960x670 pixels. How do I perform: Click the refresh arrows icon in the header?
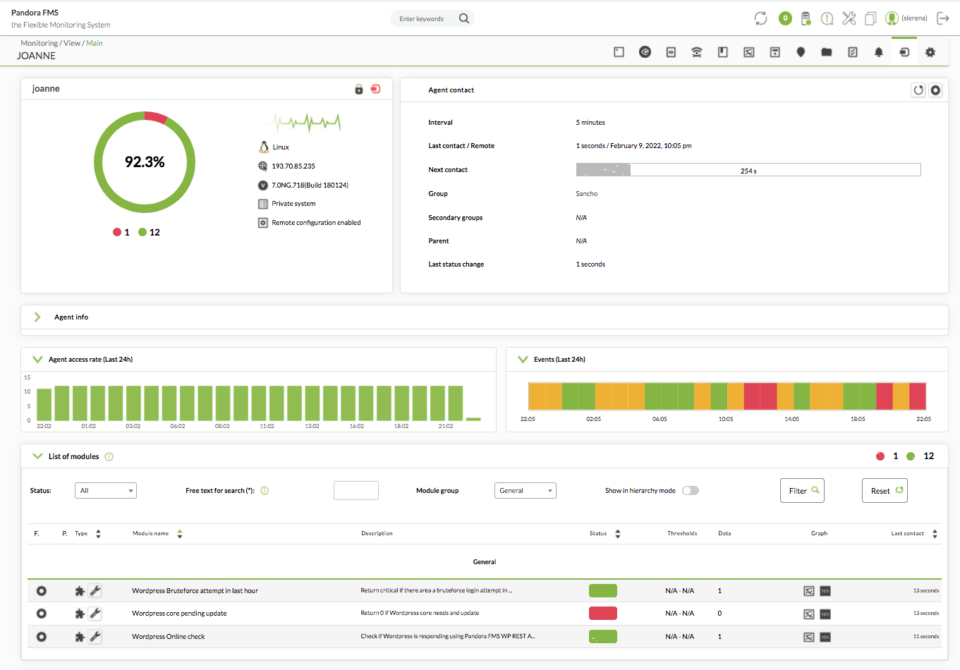click(760, 18)
